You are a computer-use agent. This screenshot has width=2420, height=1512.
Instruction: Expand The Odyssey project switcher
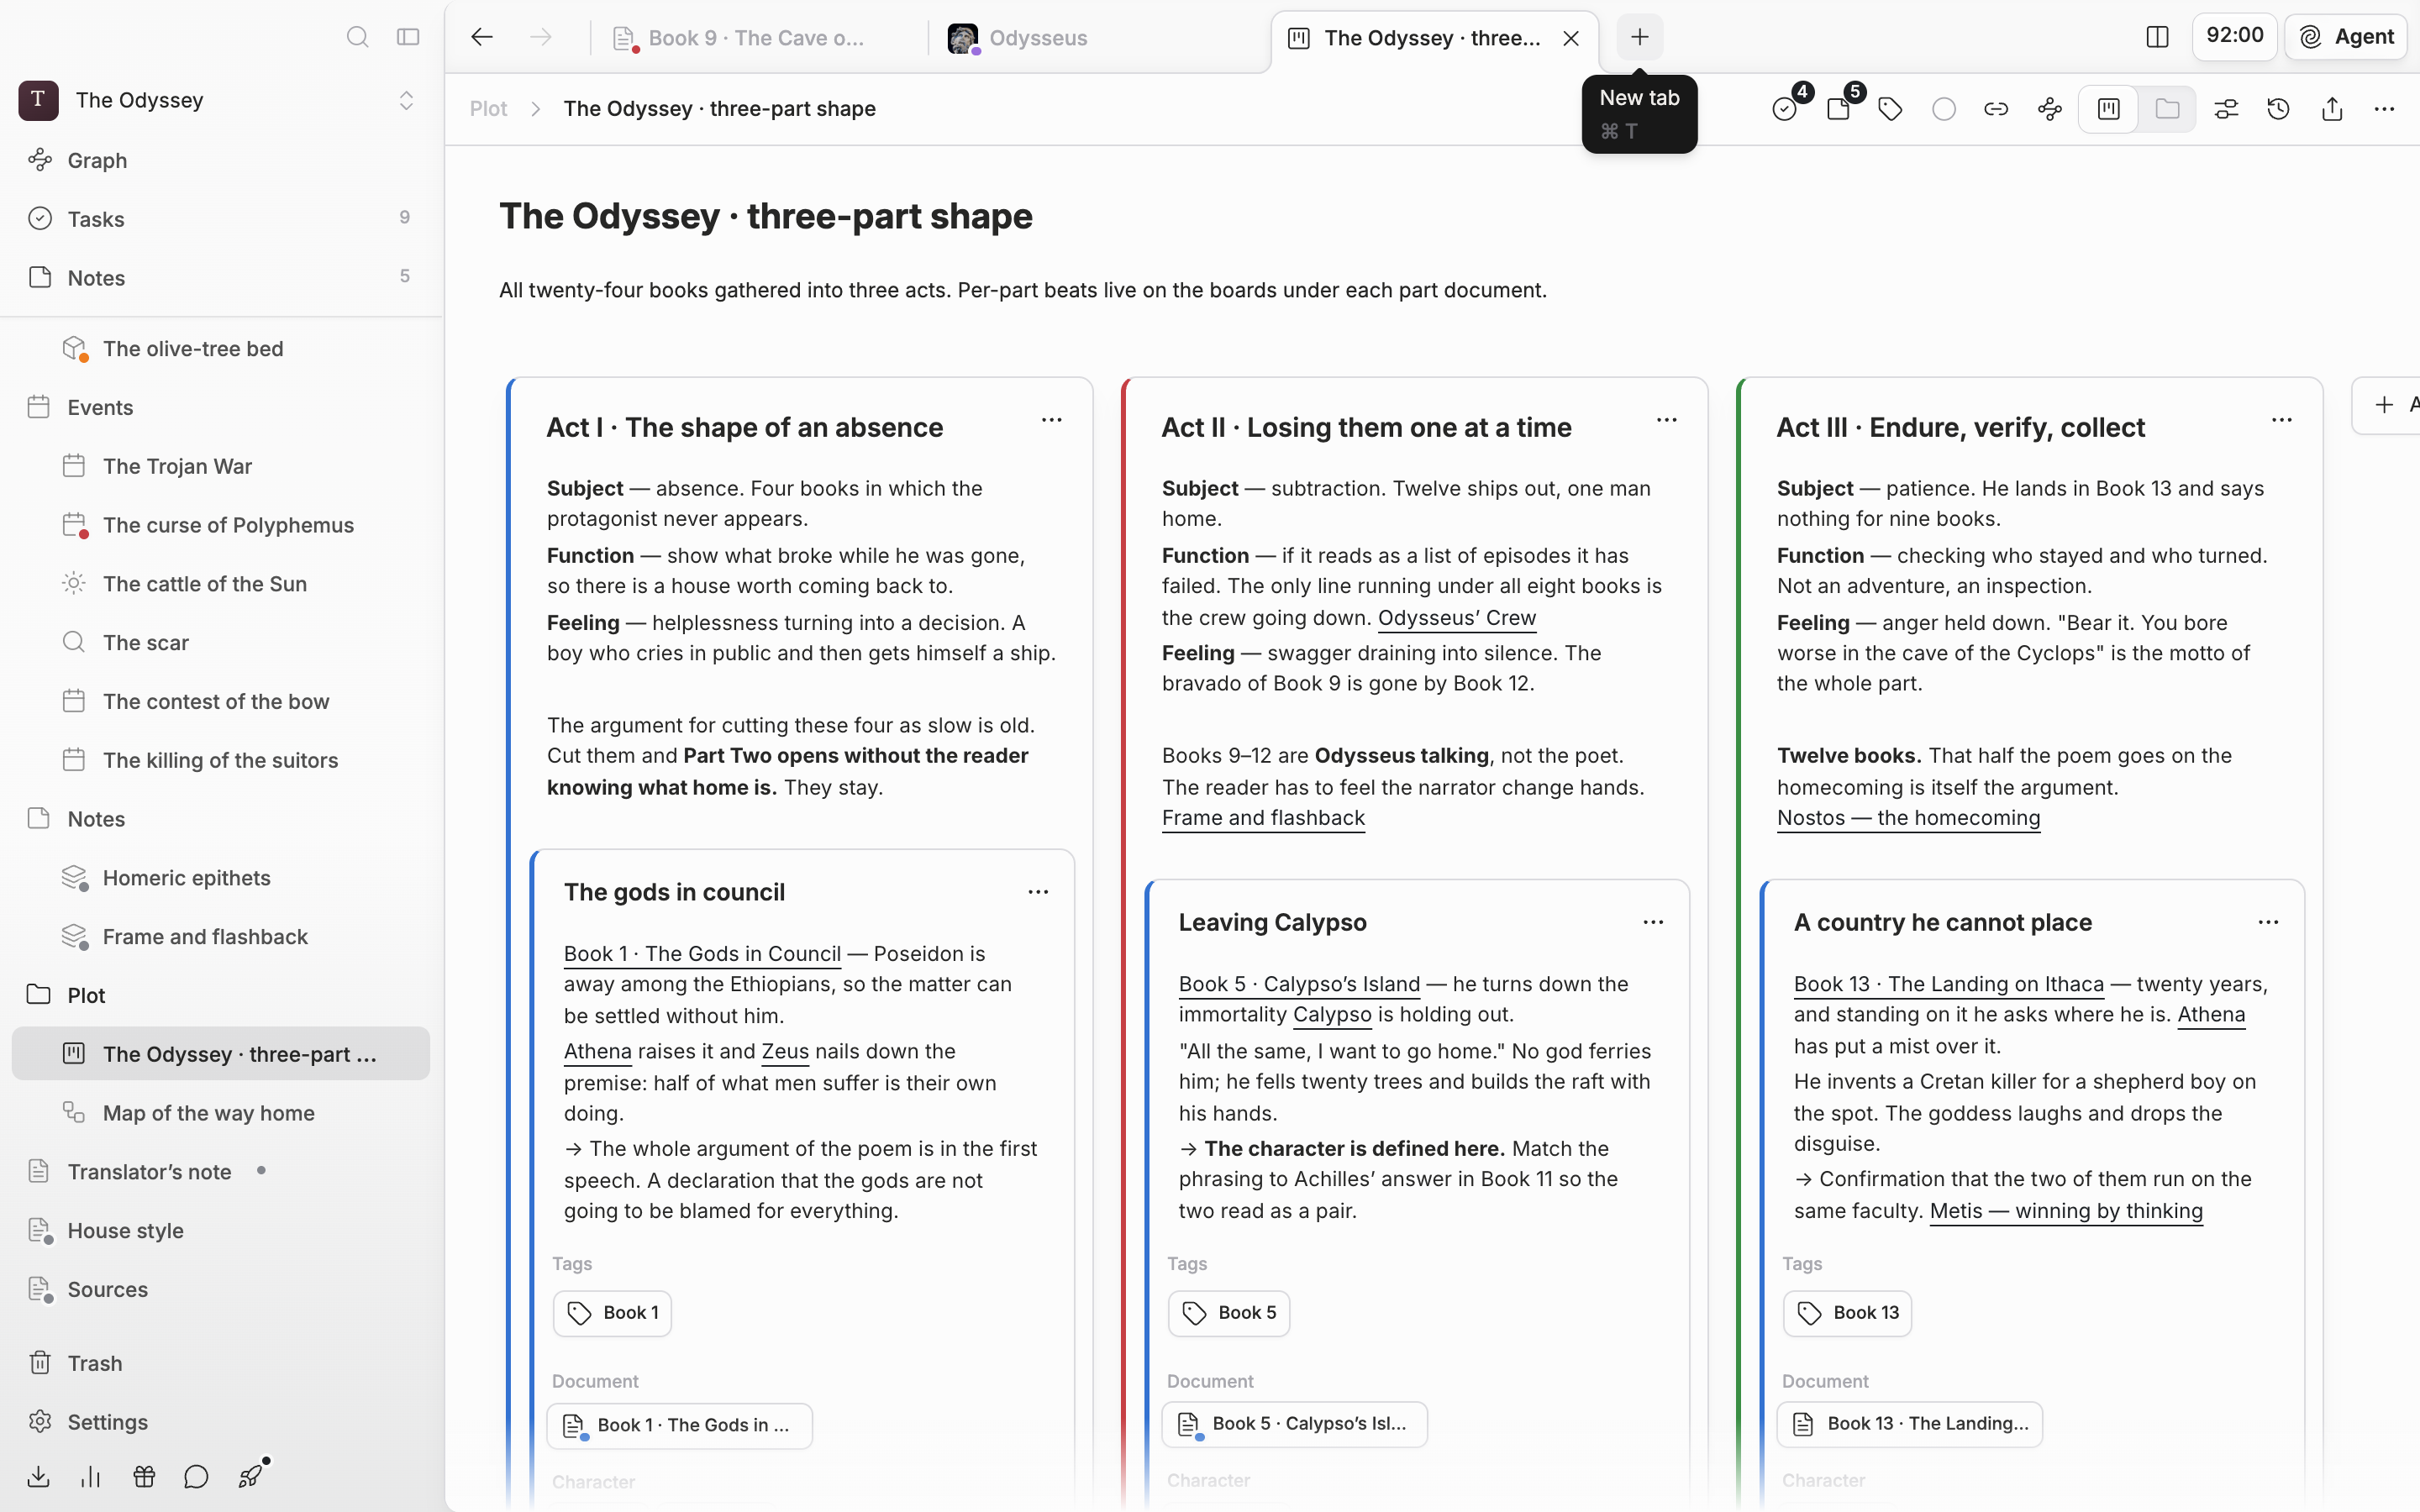coord(406,100)
